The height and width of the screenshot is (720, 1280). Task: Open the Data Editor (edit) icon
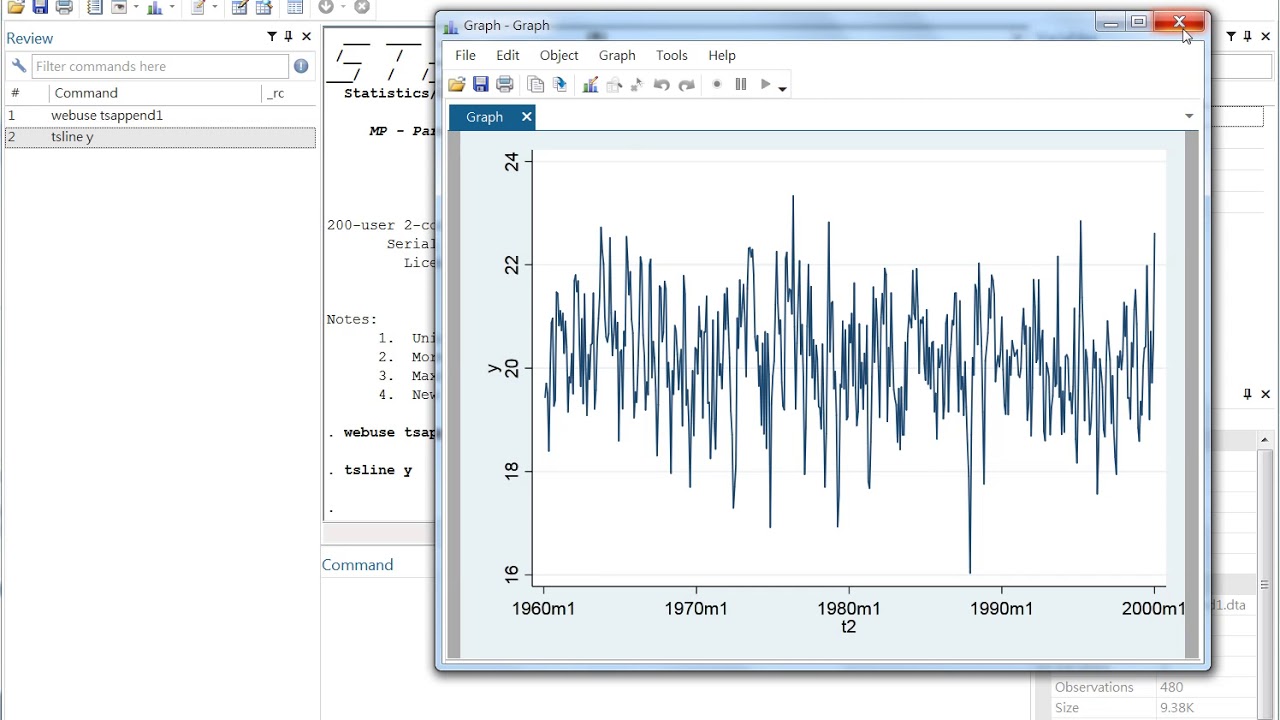(240, 7)
